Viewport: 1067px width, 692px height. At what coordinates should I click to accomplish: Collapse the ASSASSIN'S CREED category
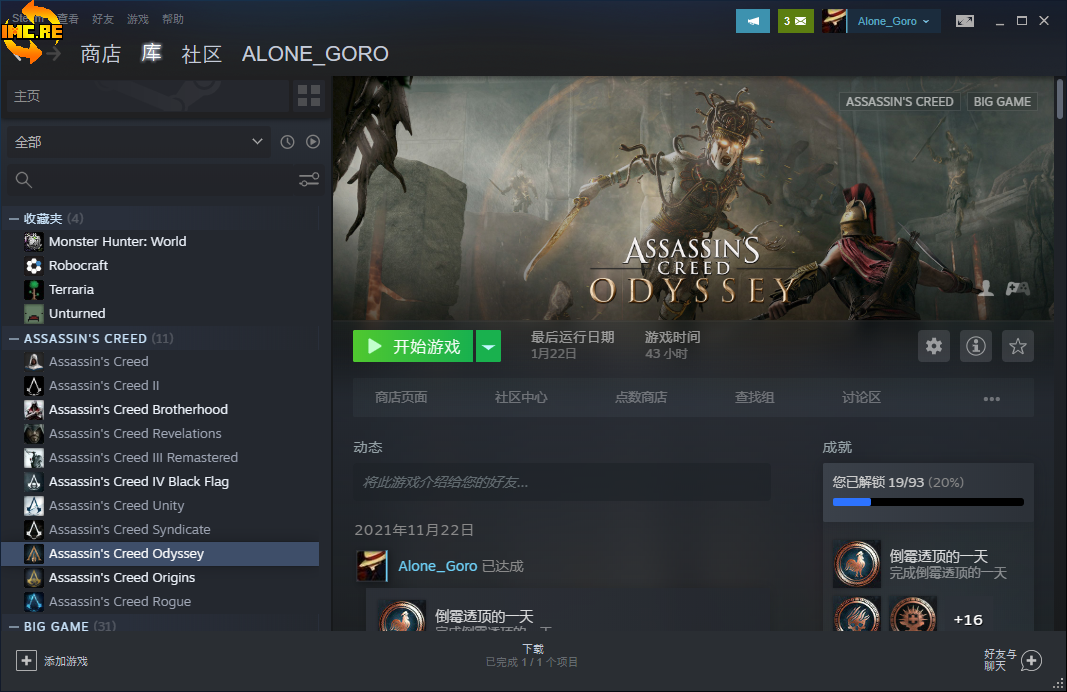click(14, 338)
